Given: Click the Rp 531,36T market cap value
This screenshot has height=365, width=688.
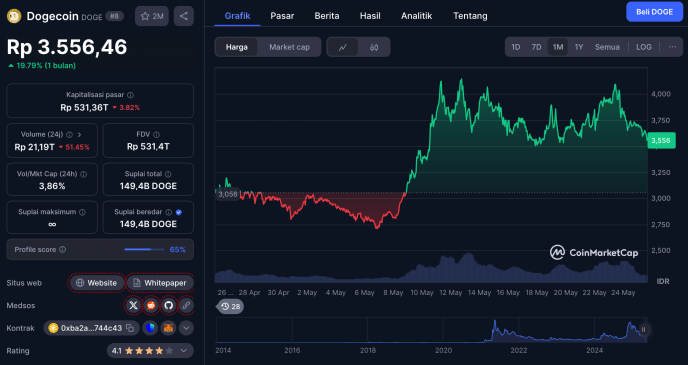Looking at the screenshot, I should [84, 107].
